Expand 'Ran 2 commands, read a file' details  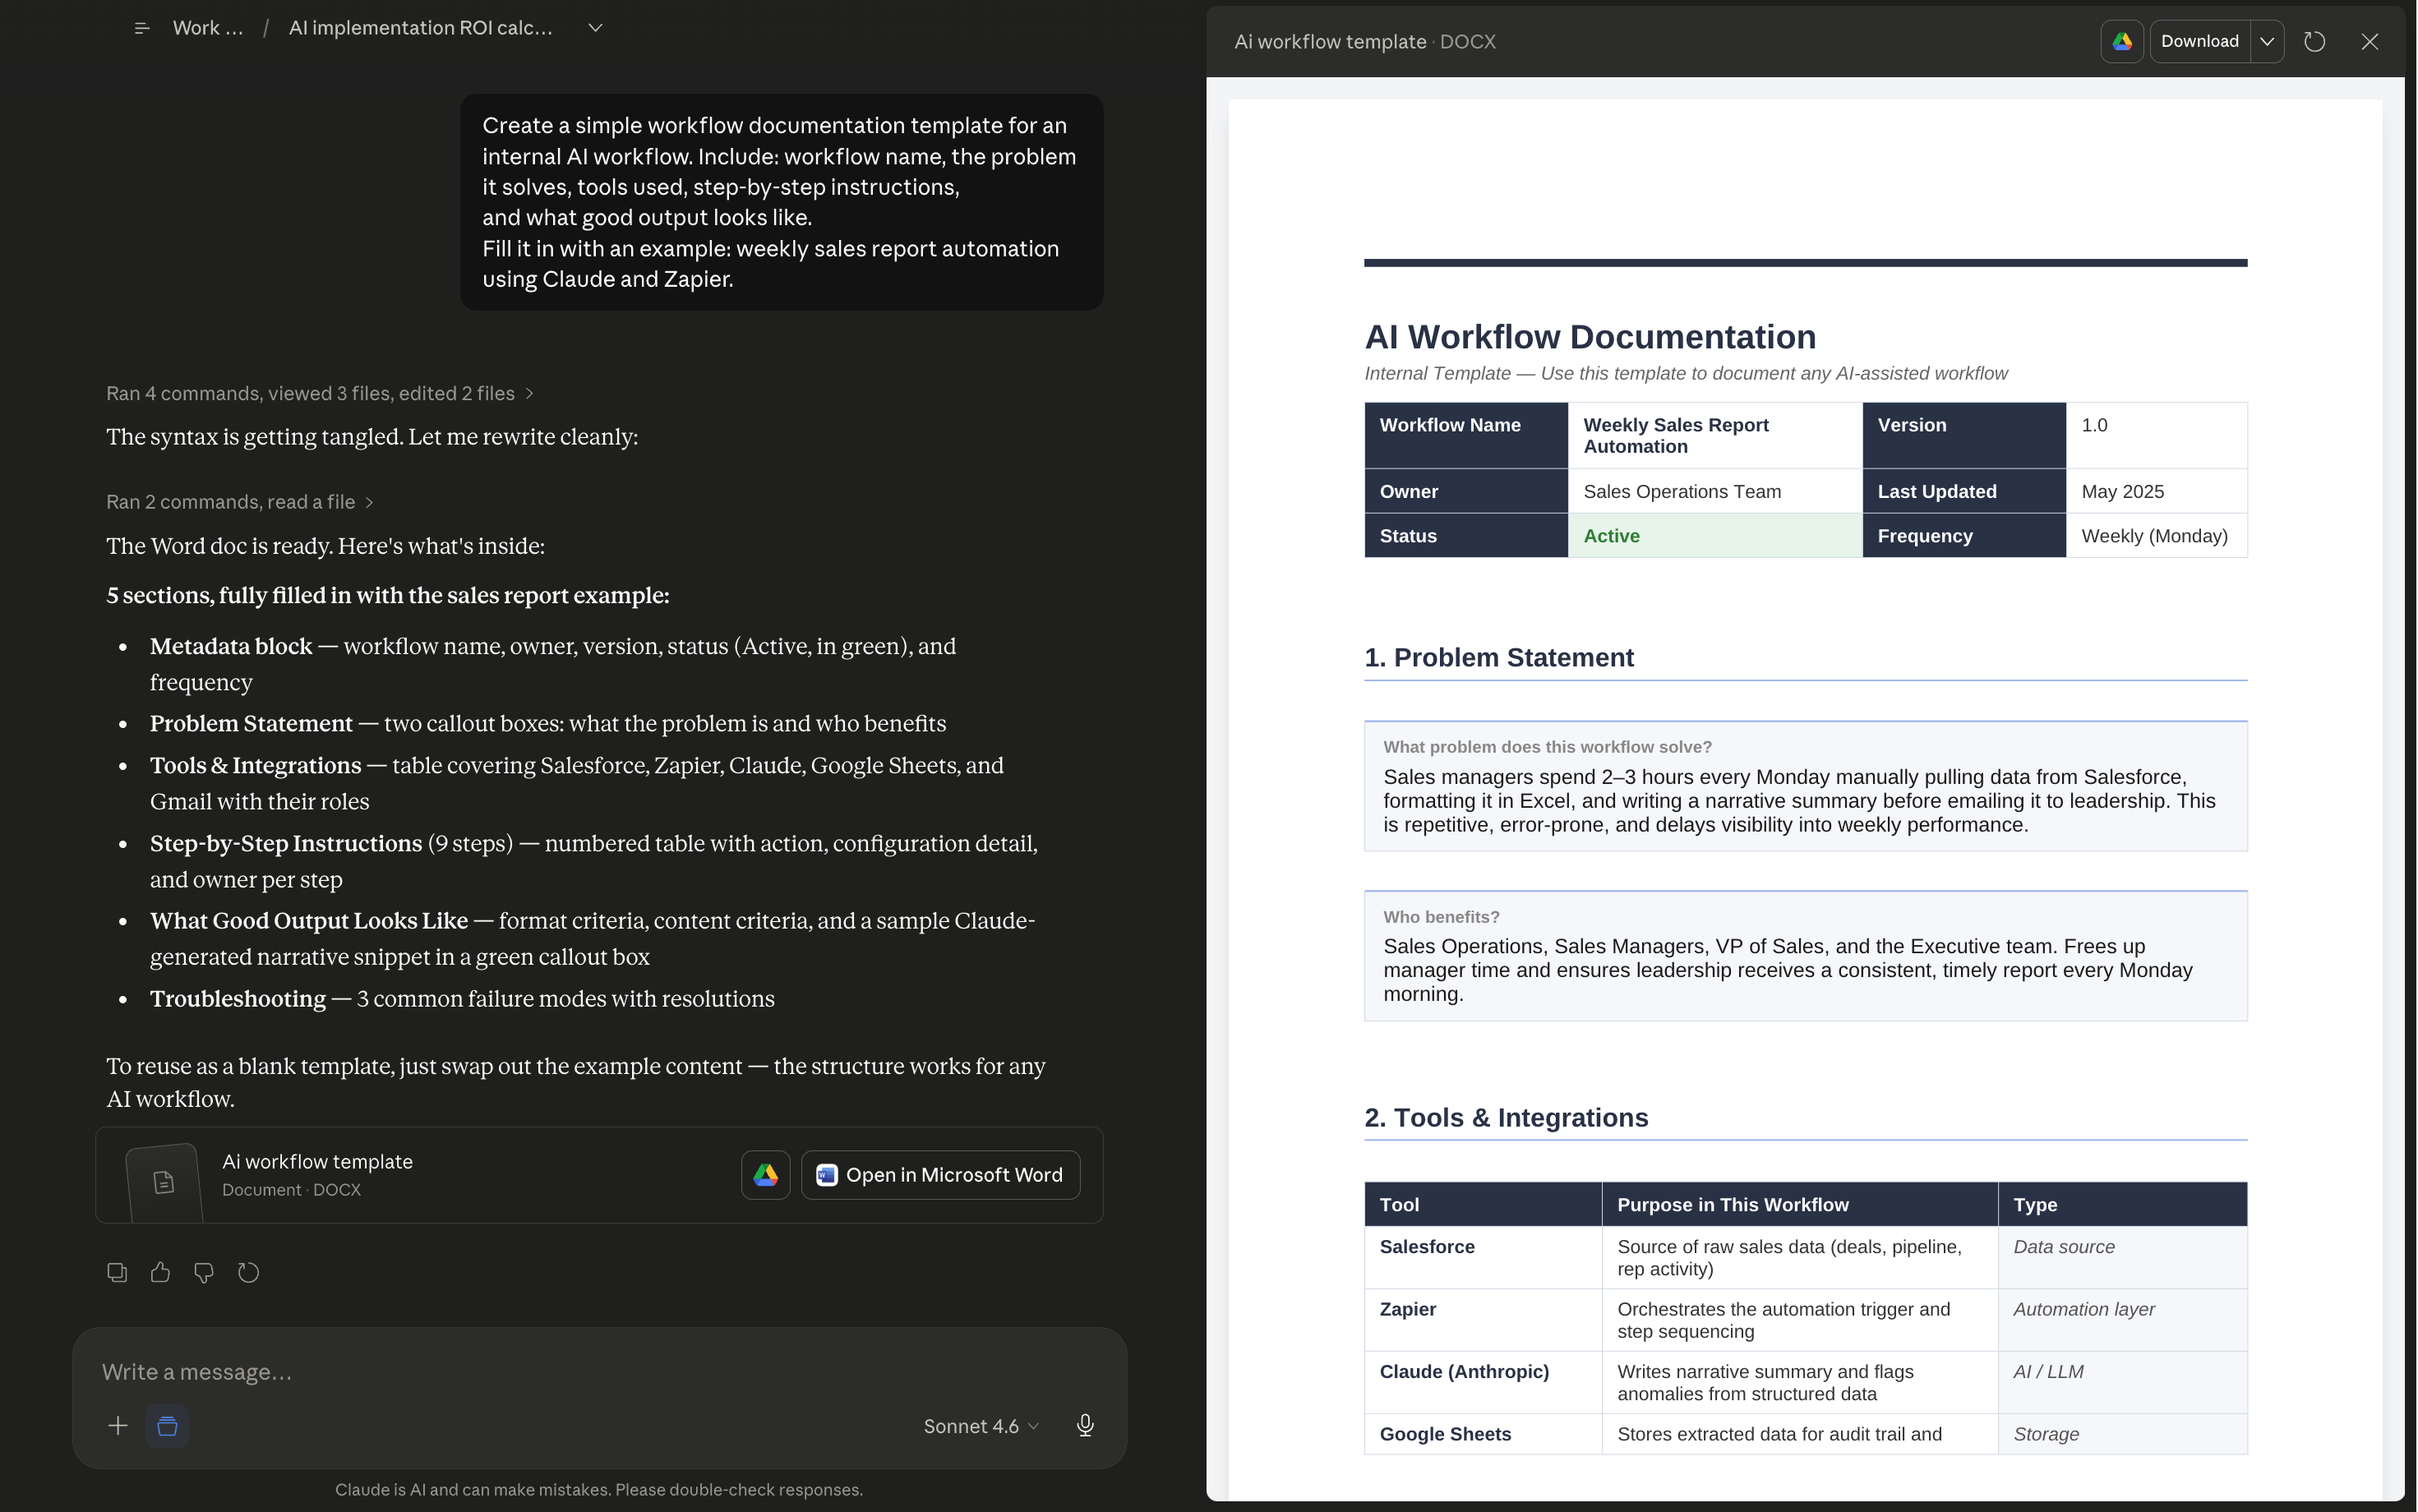[240, 502]
